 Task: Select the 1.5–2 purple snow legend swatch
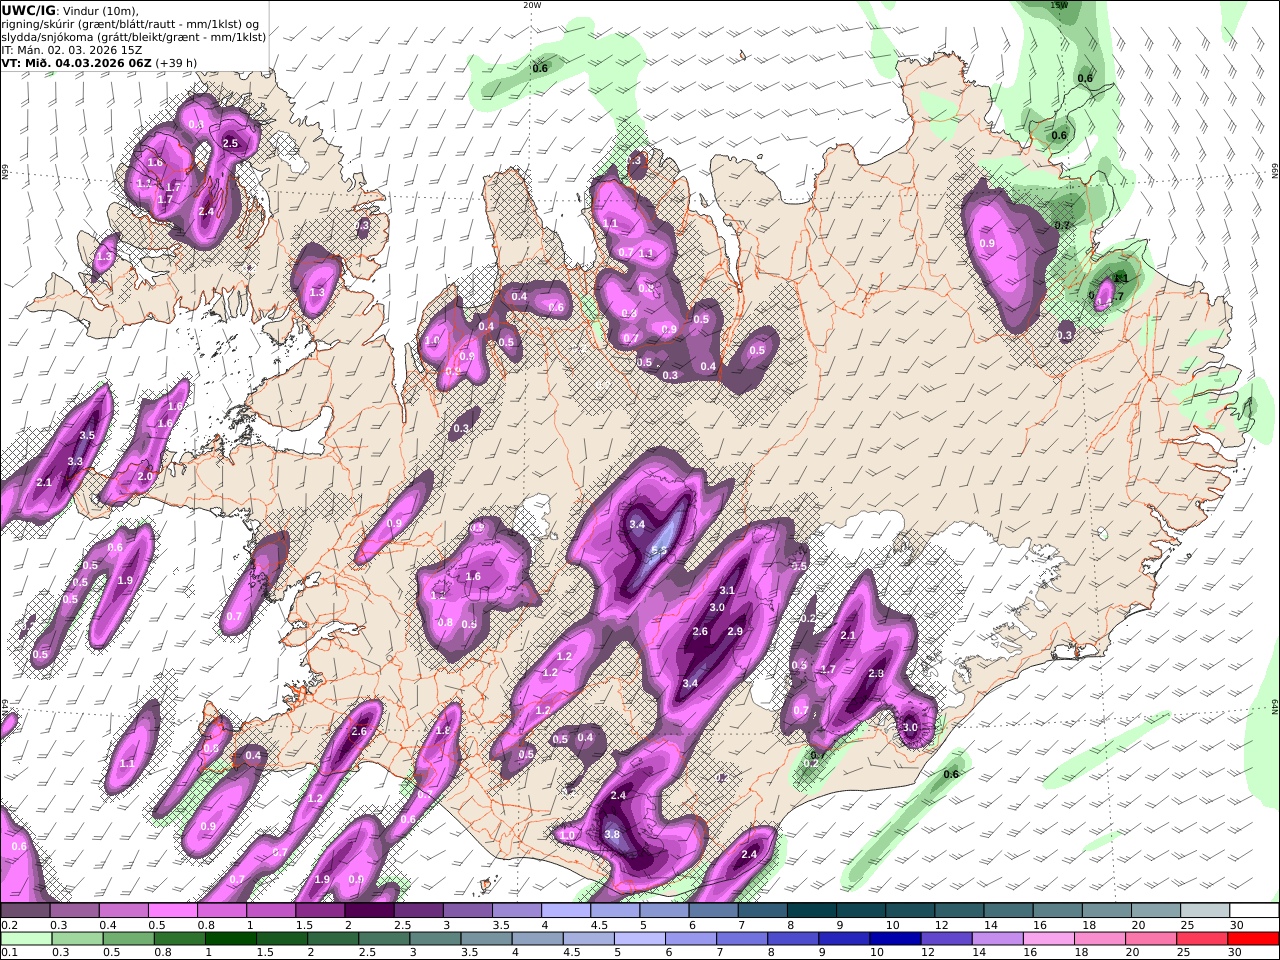(319, 910)
